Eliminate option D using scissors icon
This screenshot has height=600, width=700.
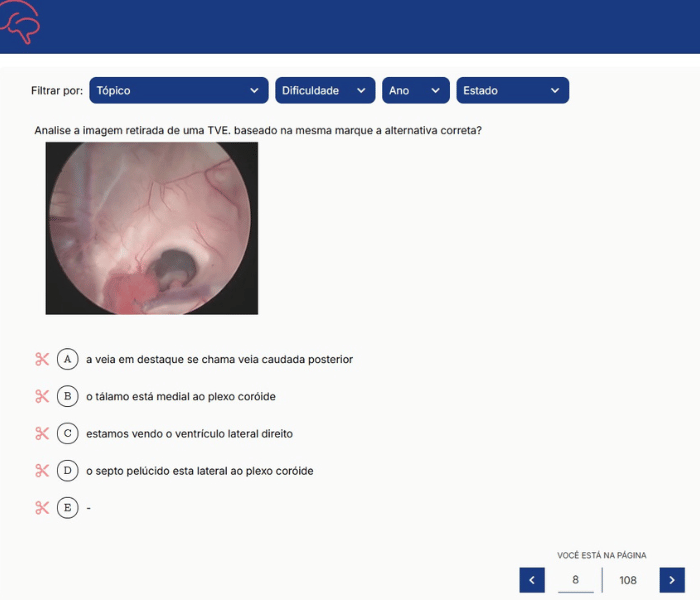click(42, 470)
